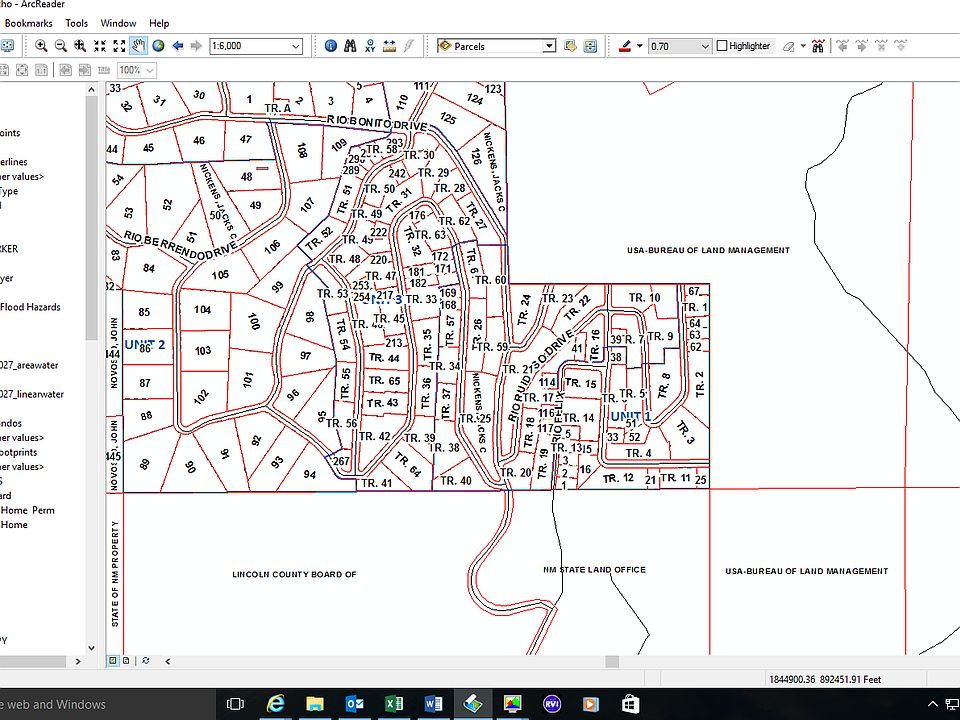
Task: Click the Full Extent globe icon
Action: [x=158, y=46]
